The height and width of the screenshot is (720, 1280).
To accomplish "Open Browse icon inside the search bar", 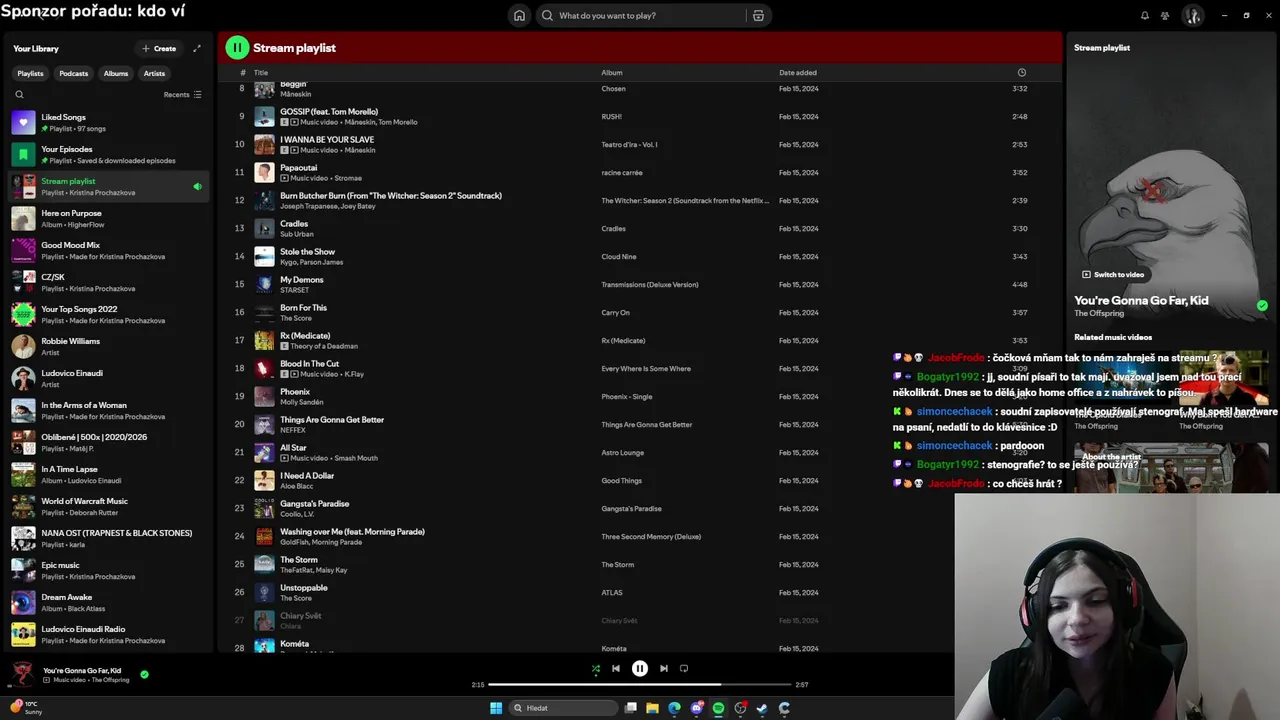I will [x=758, y=15].
